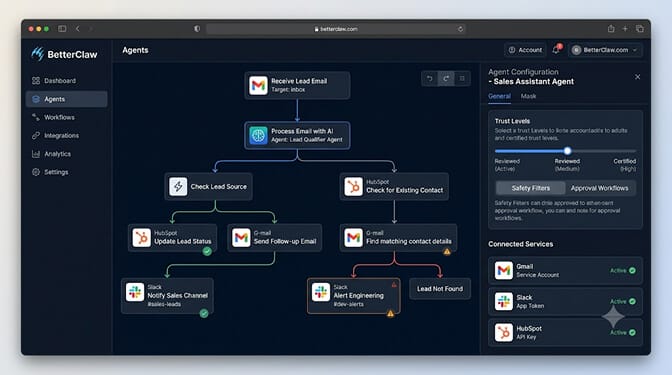Click the Settings gear icon
This screenshot has width=672, height=375.
click(36, 172)
